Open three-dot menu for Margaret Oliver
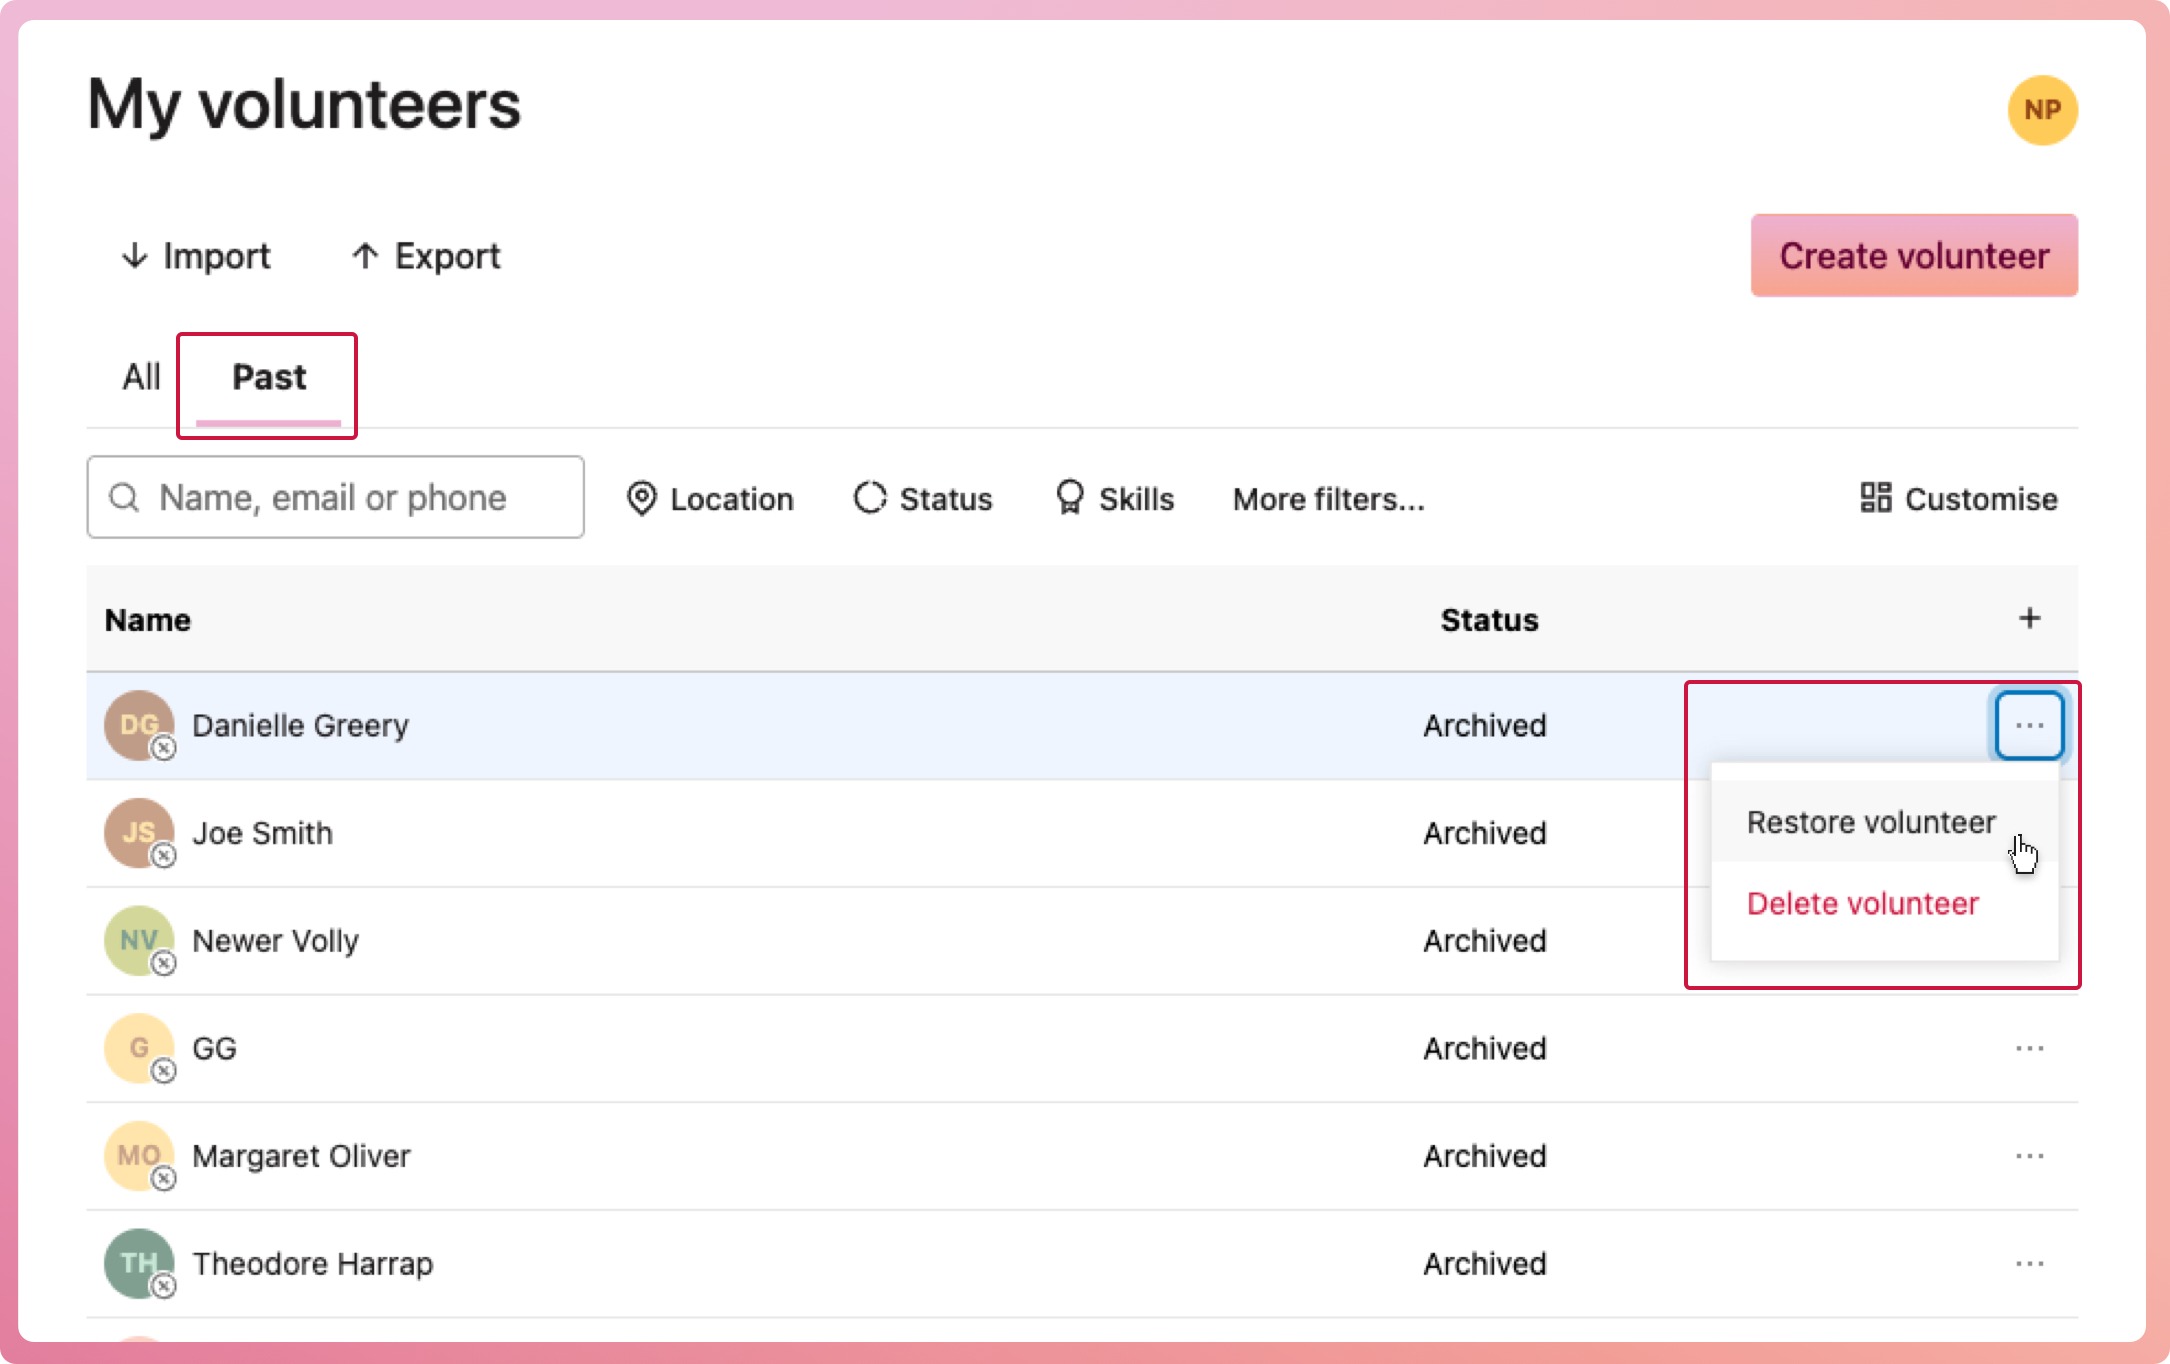 [2029, 1156]
